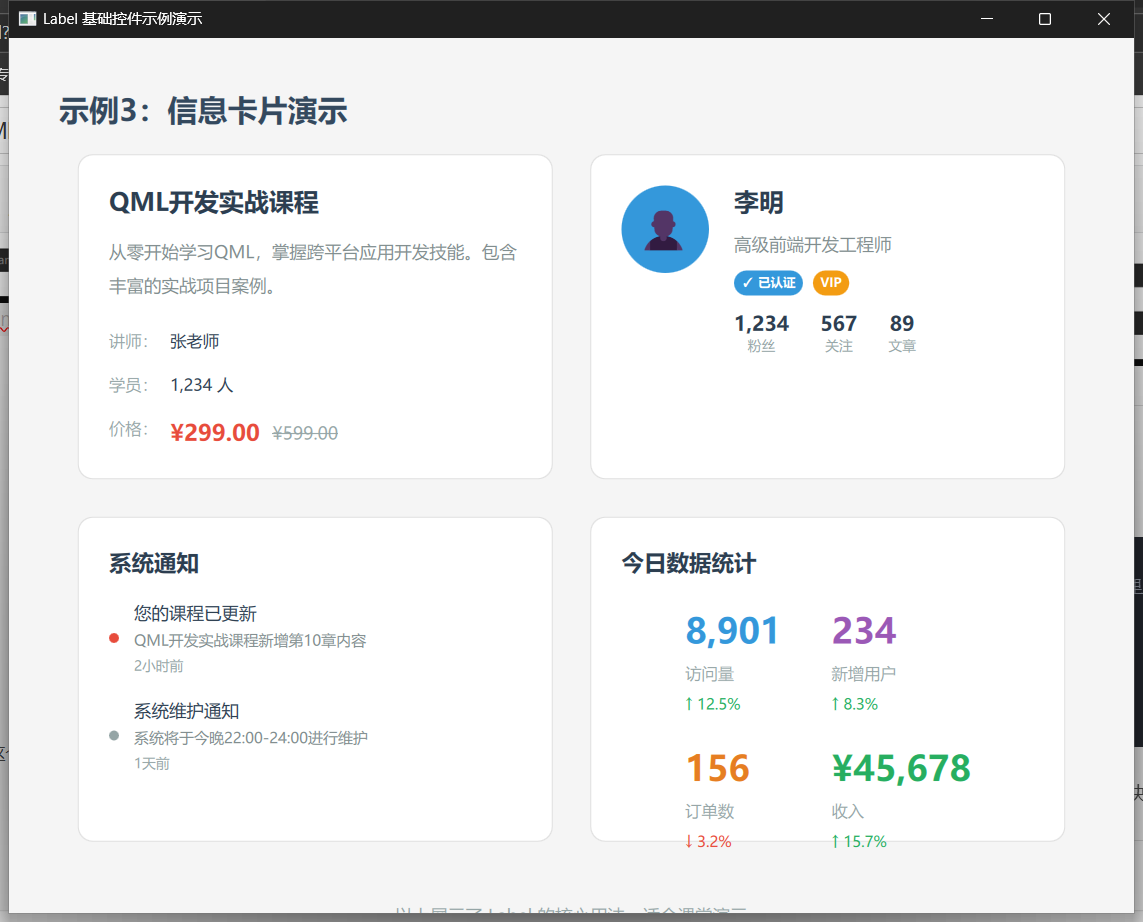Click the app icon in the title bar
Image resolution: width=1143 pixels, height=922 pixels.
tap(27, 18)
